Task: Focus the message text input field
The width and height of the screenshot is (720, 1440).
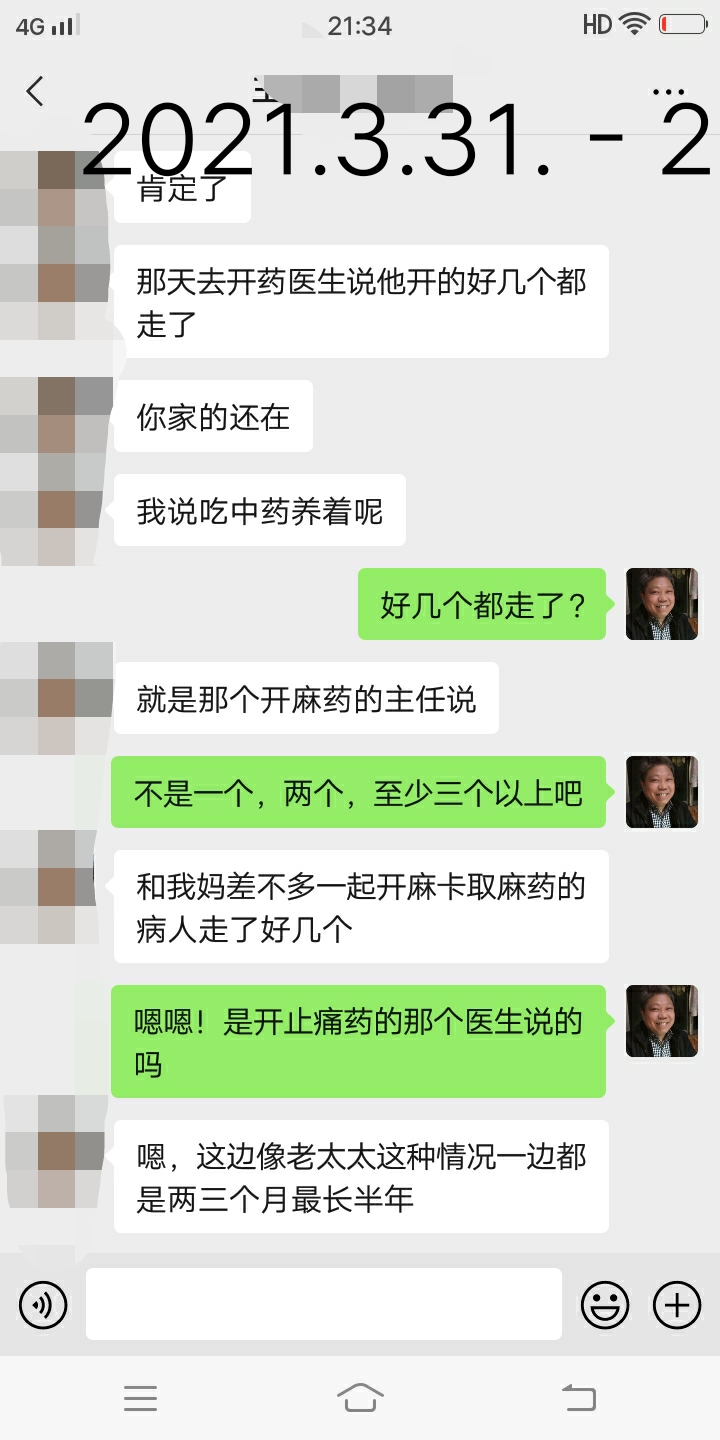Action: (324, 1304)
